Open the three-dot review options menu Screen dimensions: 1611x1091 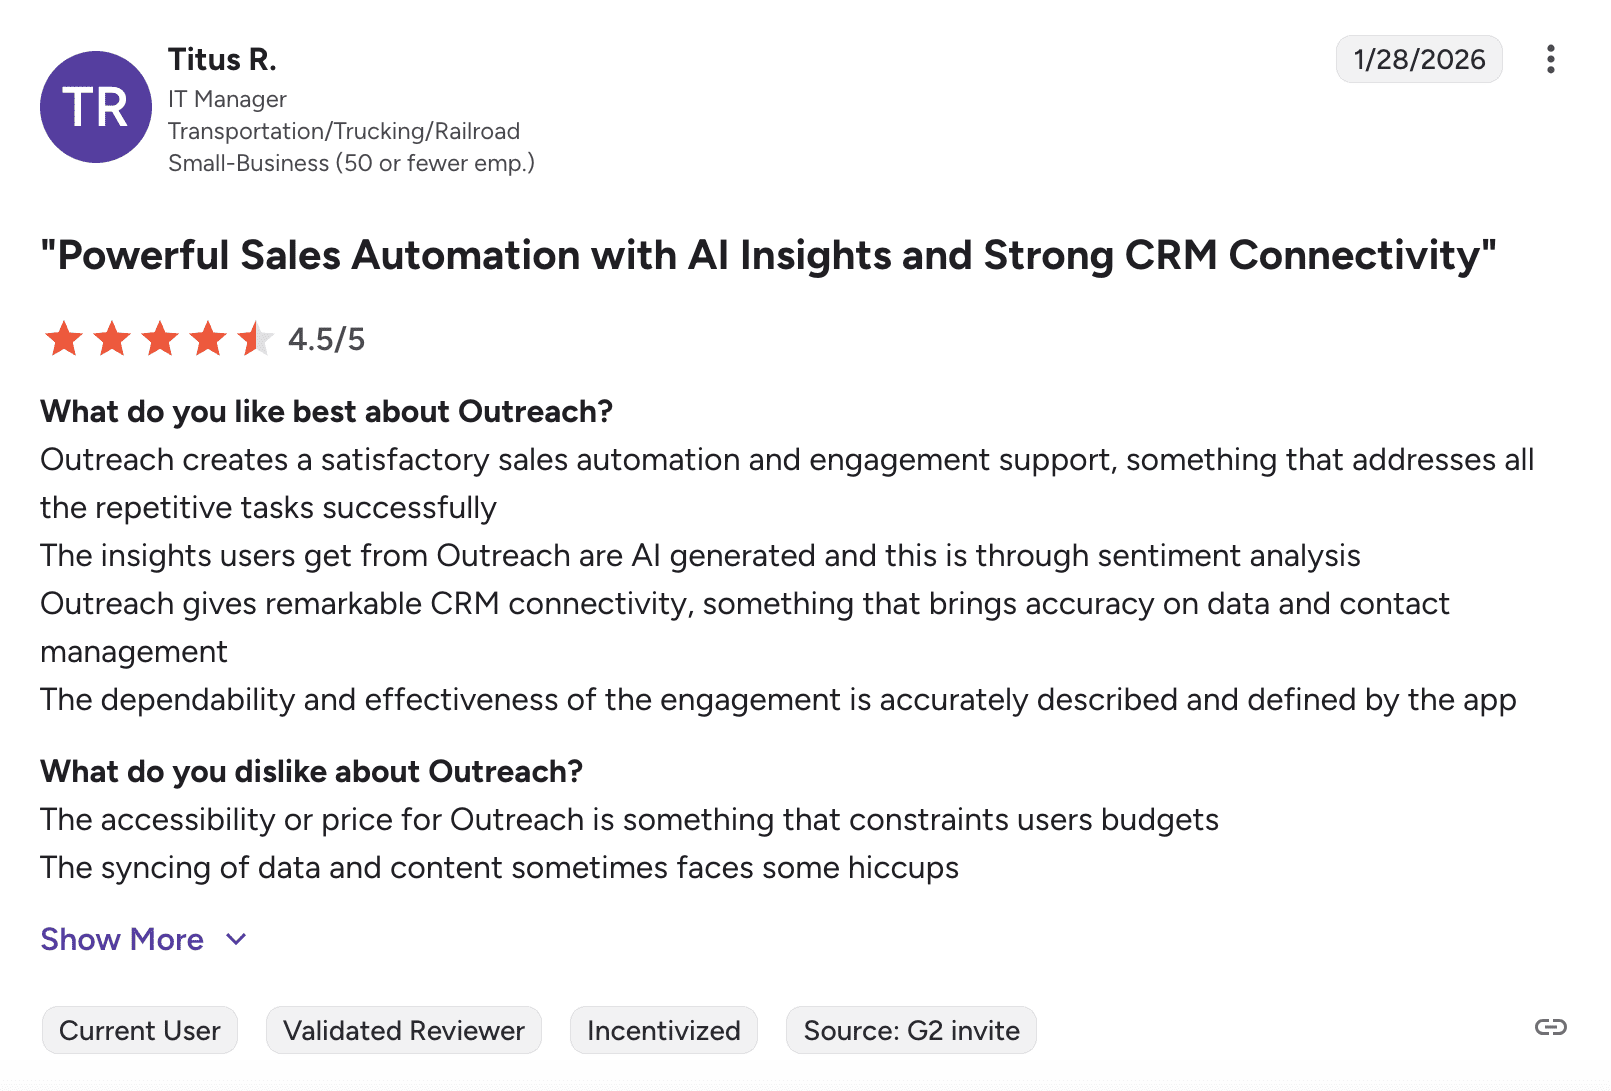coord(1550,59)
